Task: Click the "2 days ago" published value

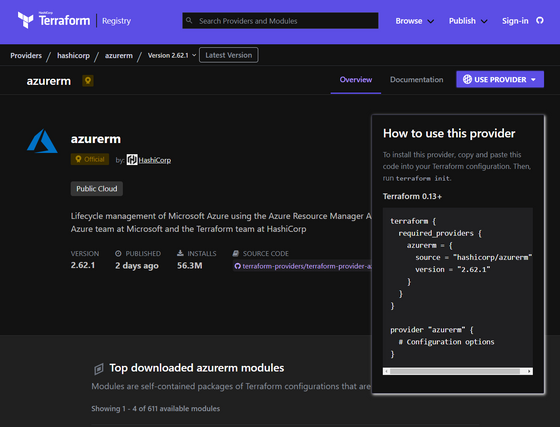Action: (137, 266)
